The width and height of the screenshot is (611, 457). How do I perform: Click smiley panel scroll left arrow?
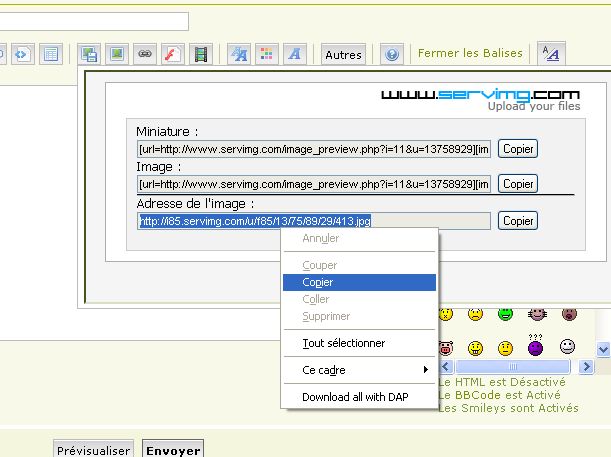tap(446, 367)
